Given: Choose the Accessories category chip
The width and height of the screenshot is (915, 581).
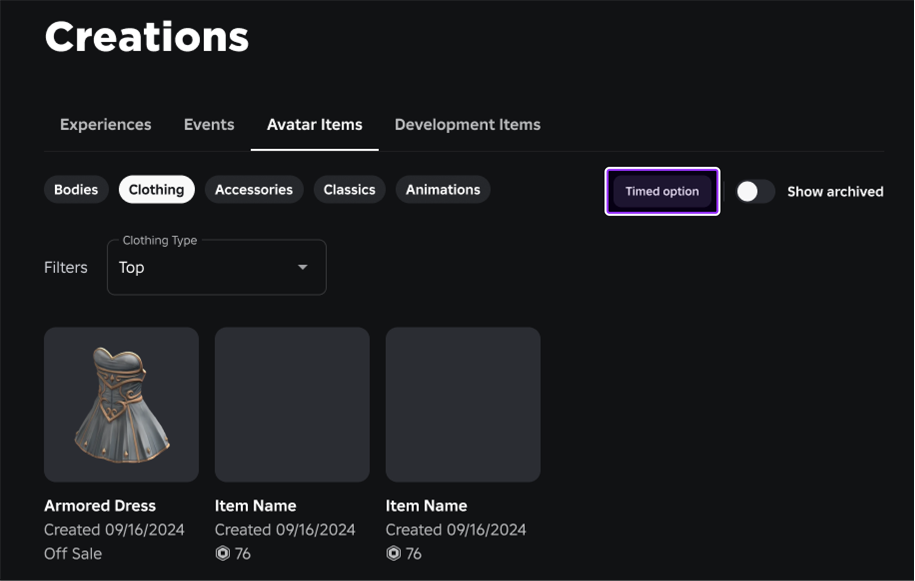Looking at the screenshot, I should click(x=254, y=190).
